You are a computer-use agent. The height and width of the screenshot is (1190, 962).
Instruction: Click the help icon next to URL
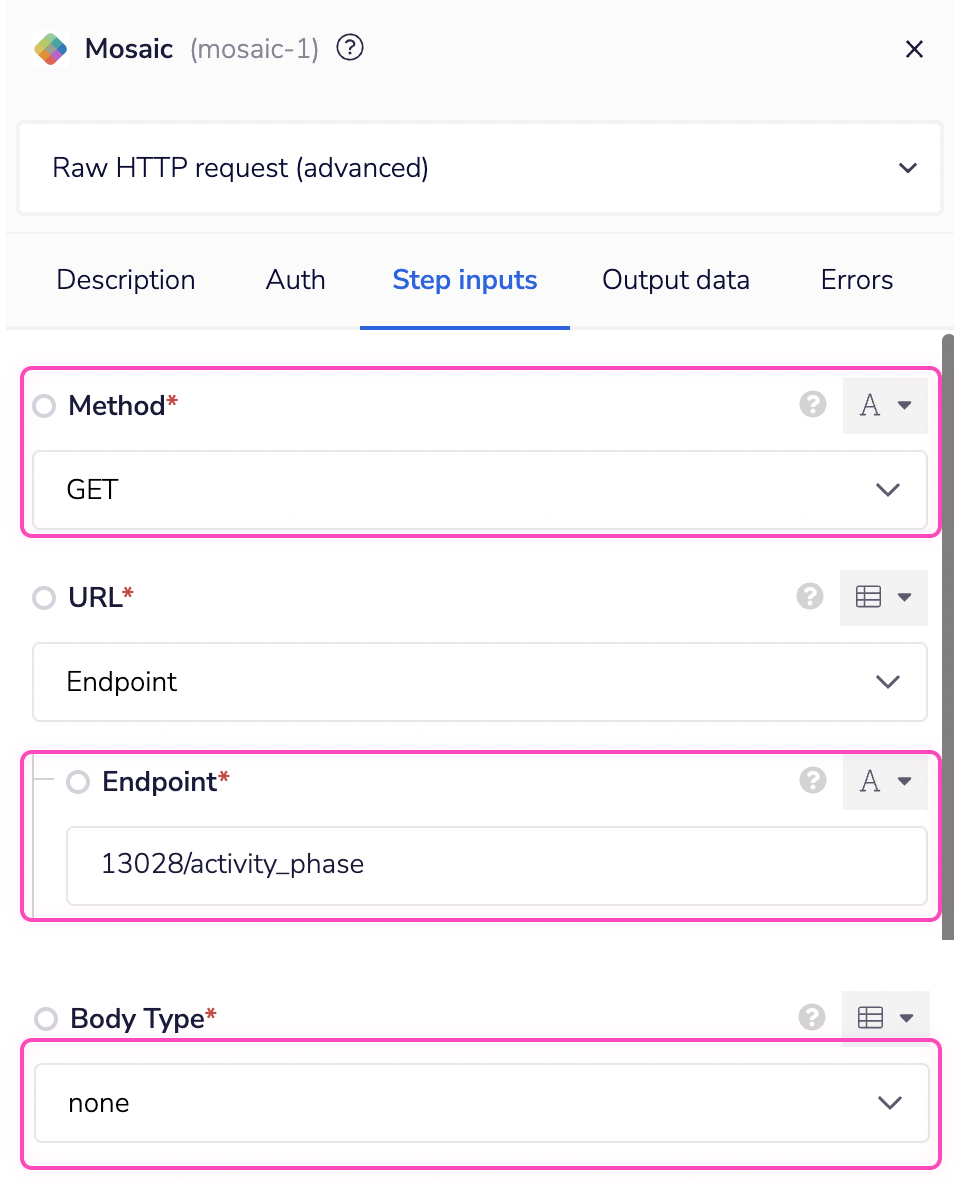809,596
